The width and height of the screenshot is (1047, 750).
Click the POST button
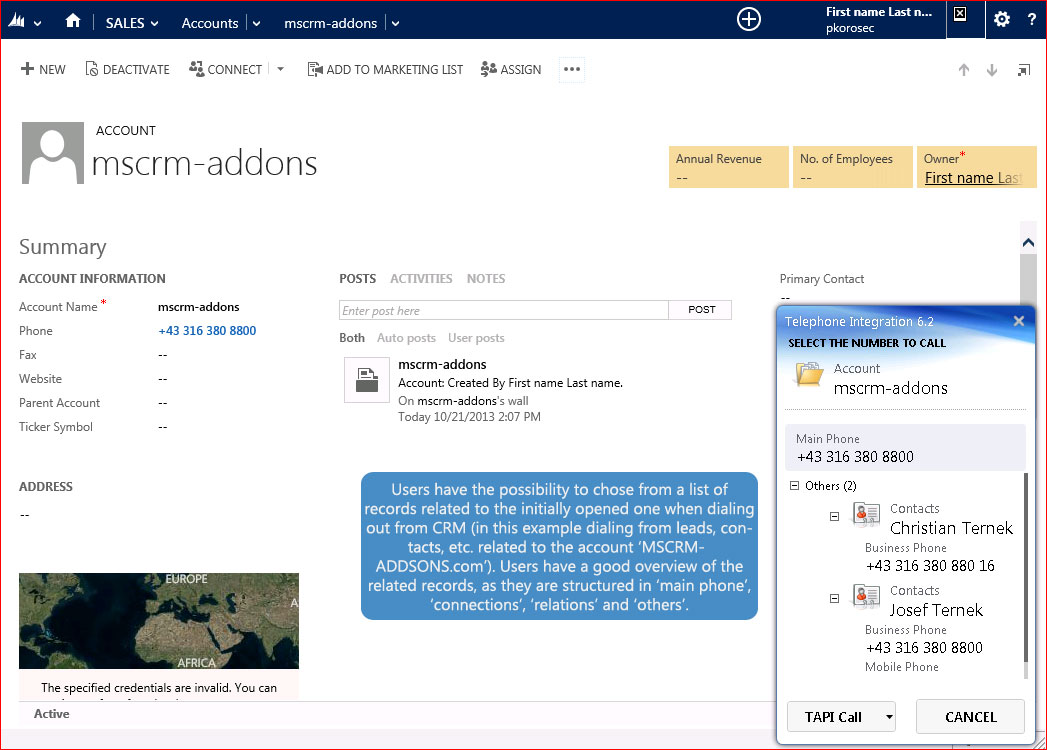(700, 310)
